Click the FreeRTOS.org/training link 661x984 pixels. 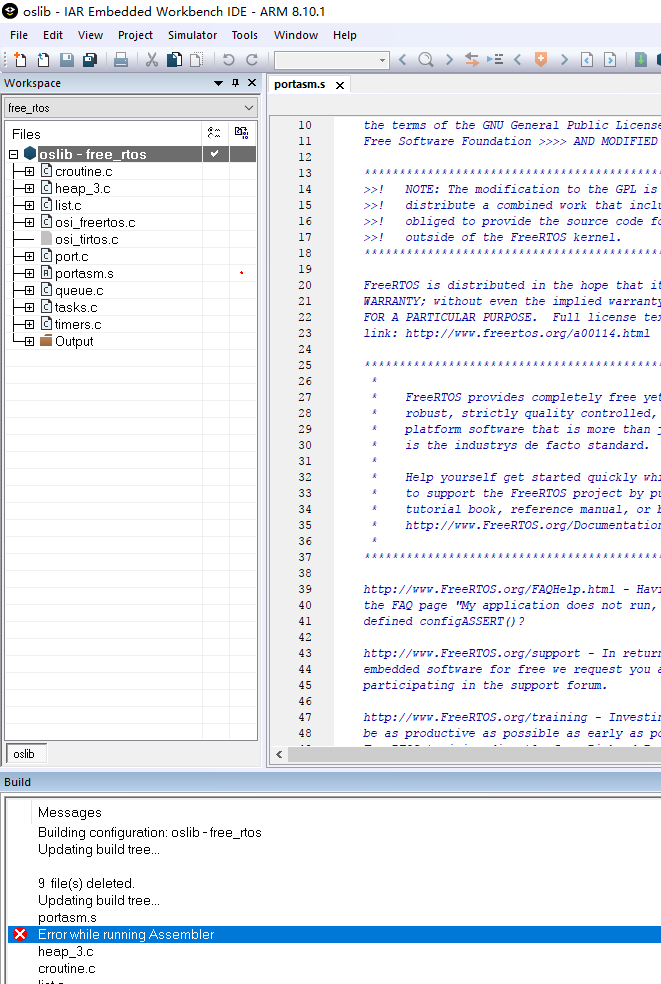coord(475,717)
